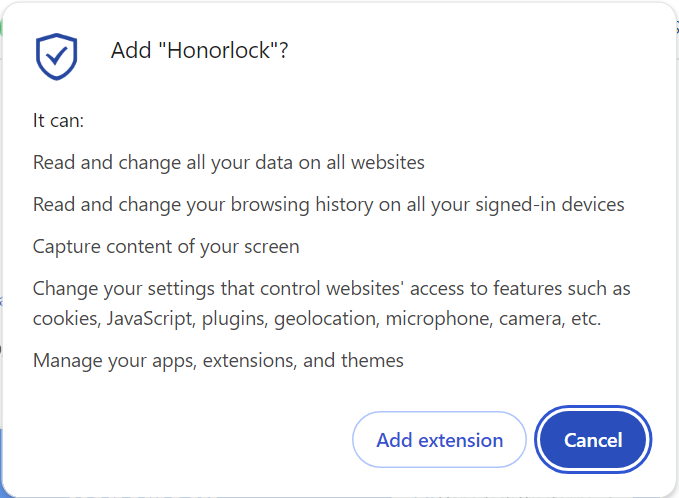Select the "Read and change all your data" line
The height and width of the screenshot is (498, 679).
[228, 162]
